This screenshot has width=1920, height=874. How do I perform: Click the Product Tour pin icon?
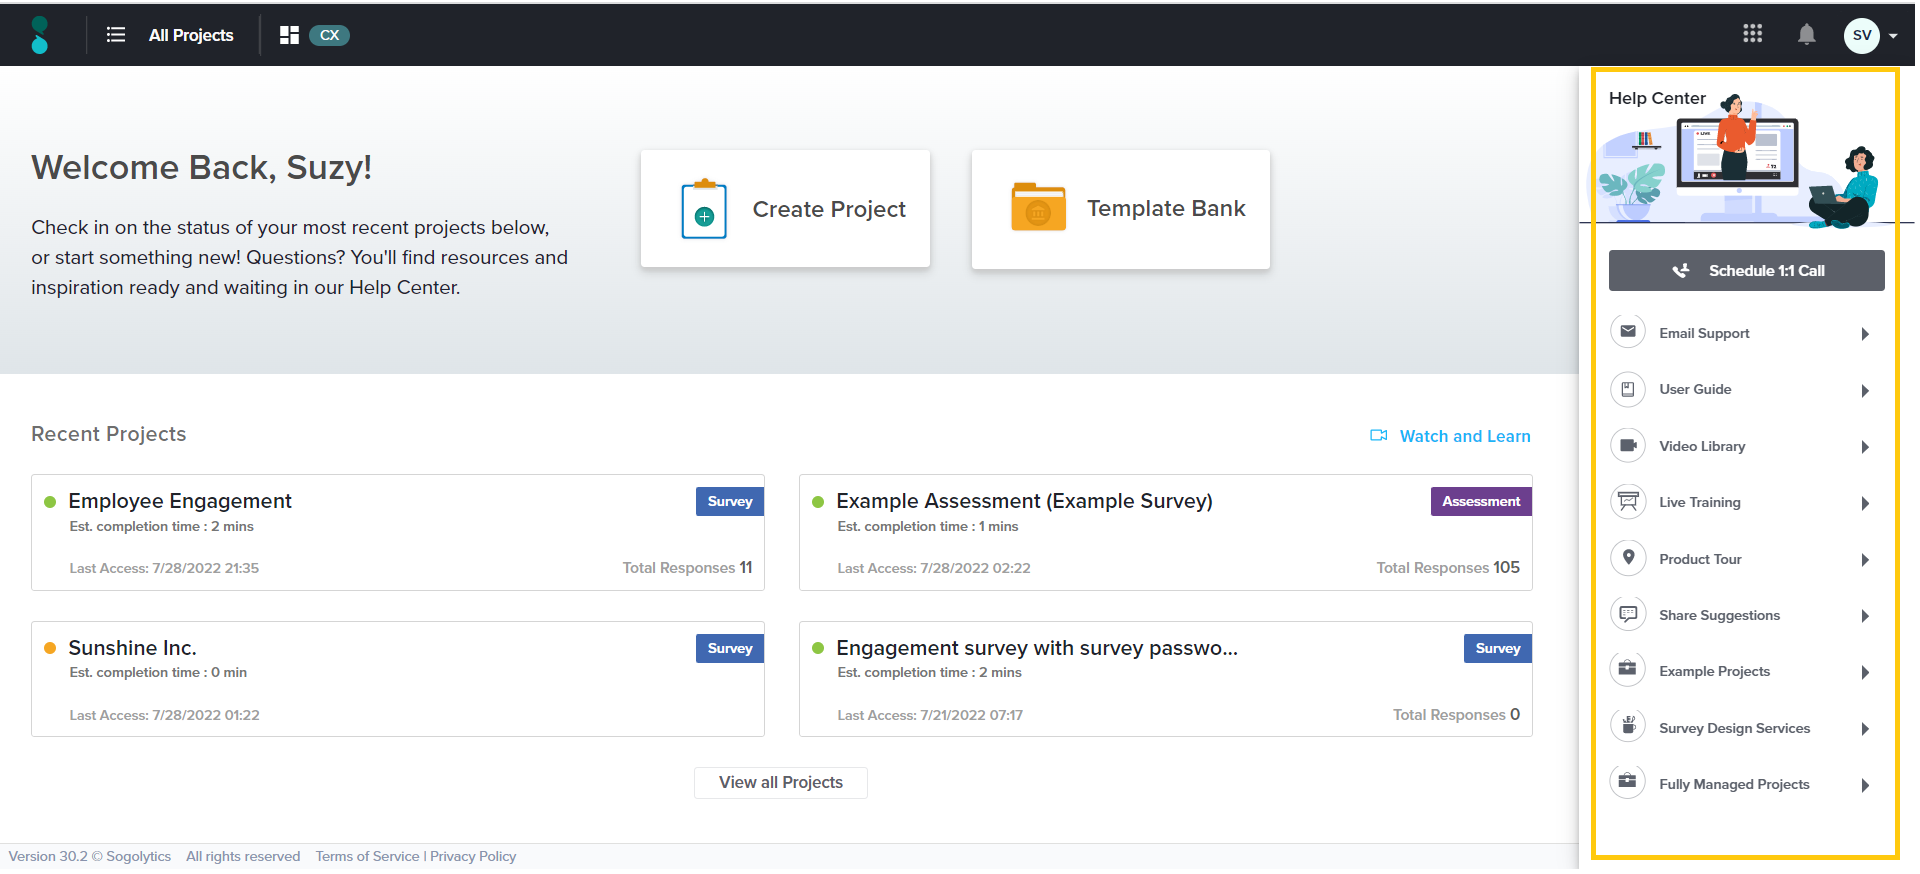coord(1628,558)
